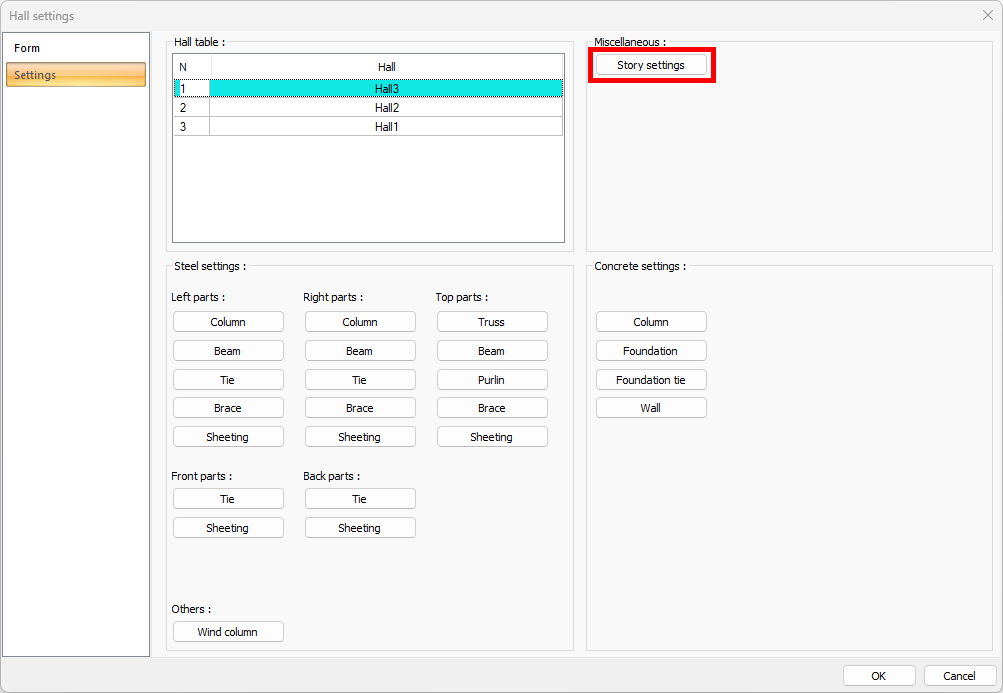The image size is (1003, 693).
Task: Open the Story settings button
Action: point(651,65)
